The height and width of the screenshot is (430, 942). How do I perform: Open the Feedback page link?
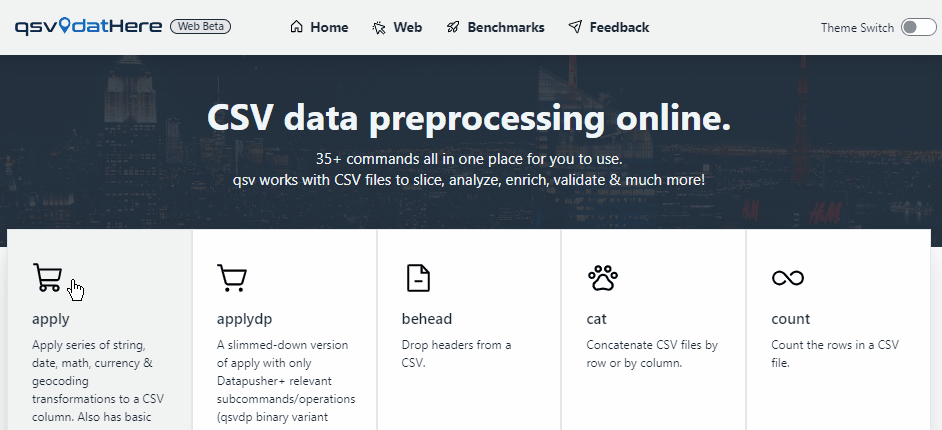pyautogui.click(x=619, y=27)
